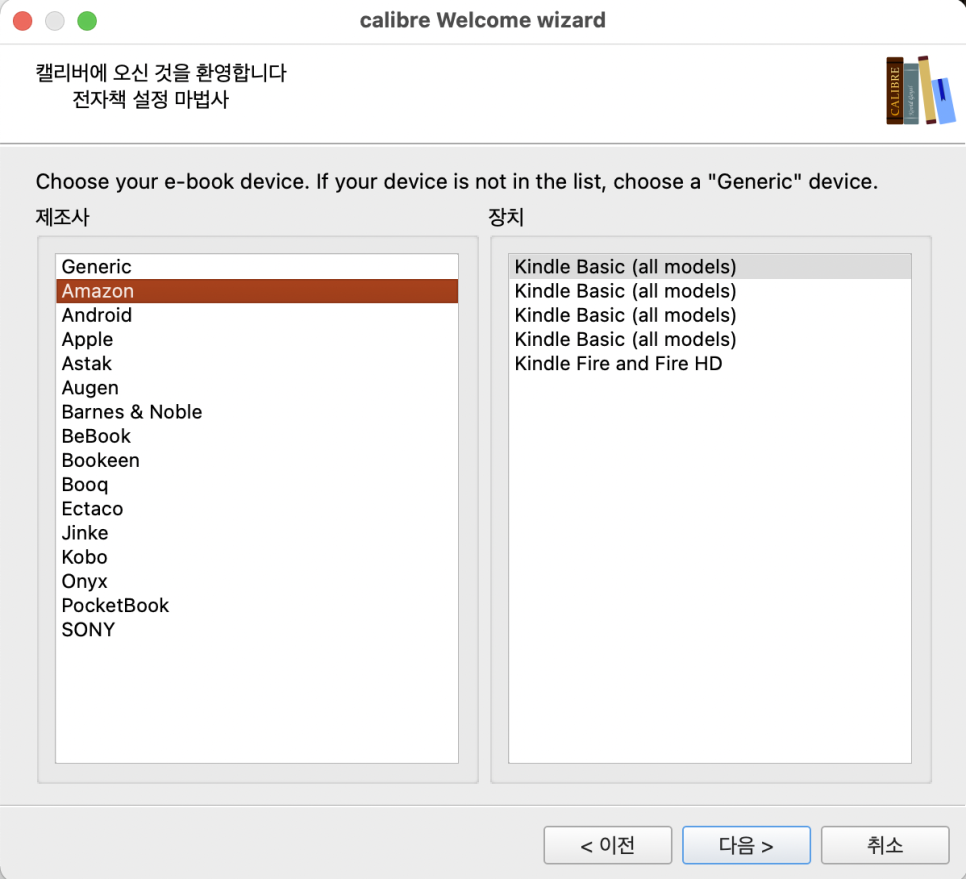Select Barnes & Noble manufacturer

tap(257, 411)
